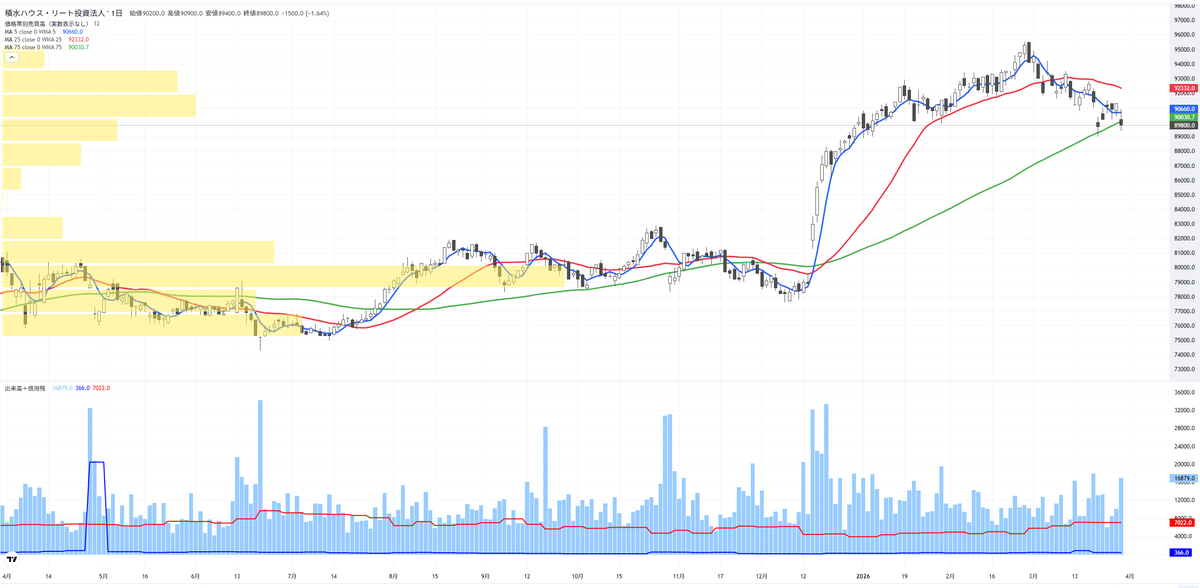The width and height of the screenshot is (1200, 588).
Task: Click the 8月 label on the time axis
Action: coord(392,577)
